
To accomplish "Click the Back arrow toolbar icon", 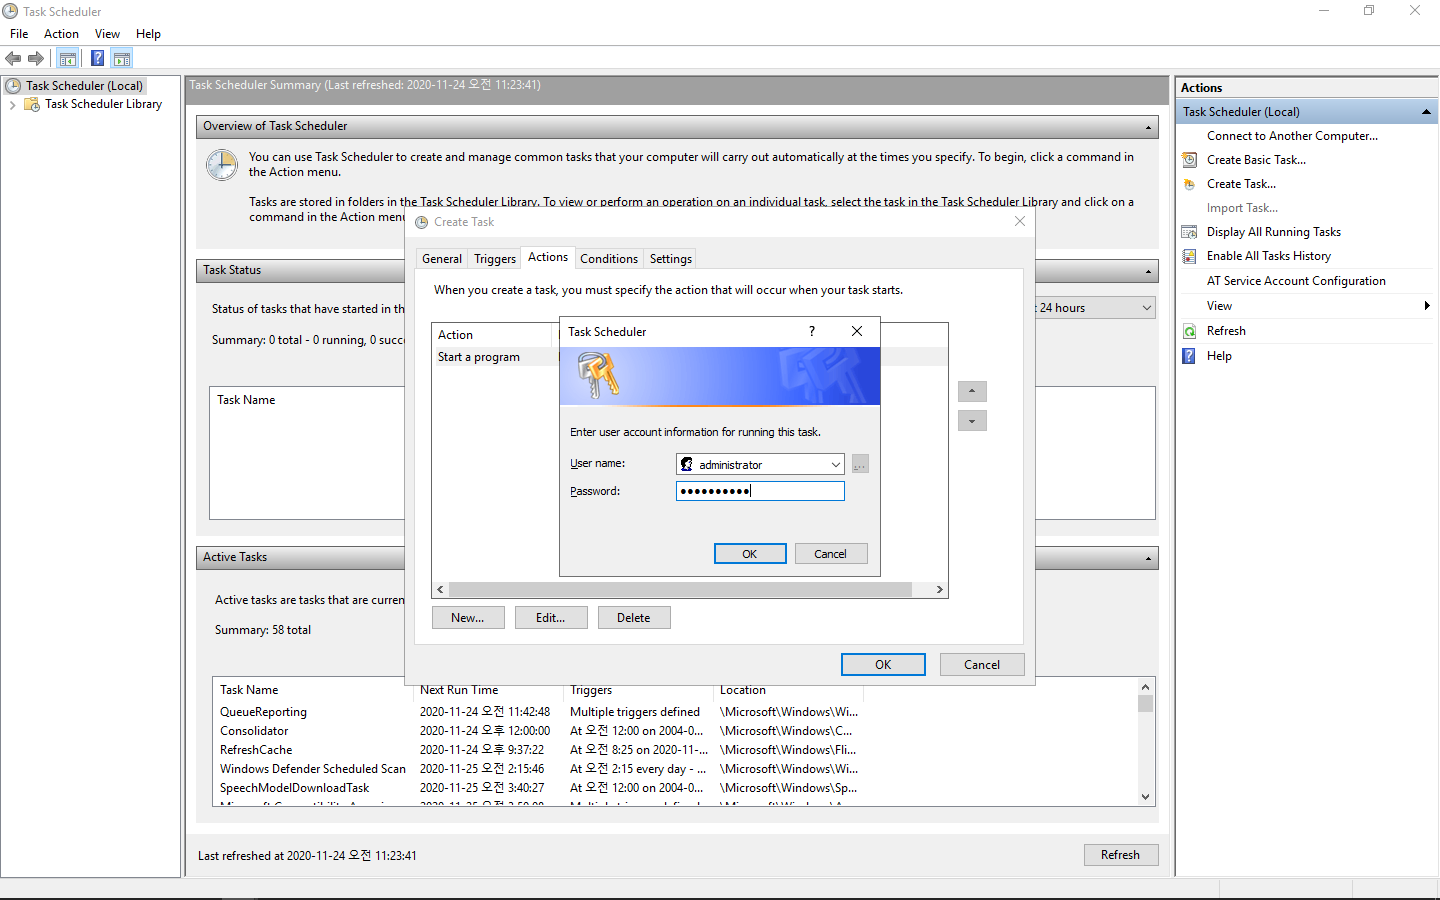I will click(13, 58).
